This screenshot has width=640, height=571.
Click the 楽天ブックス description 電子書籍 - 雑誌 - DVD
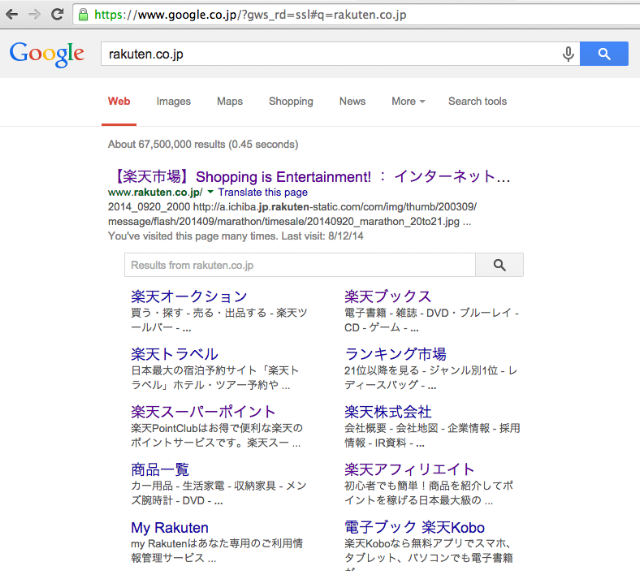pos(431,320)
